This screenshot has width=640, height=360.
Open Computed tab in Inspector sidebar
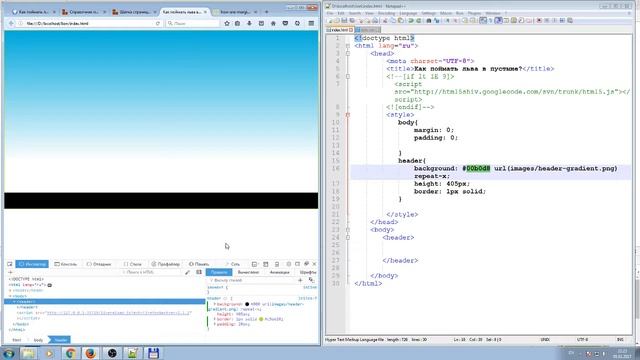(248, 272)
